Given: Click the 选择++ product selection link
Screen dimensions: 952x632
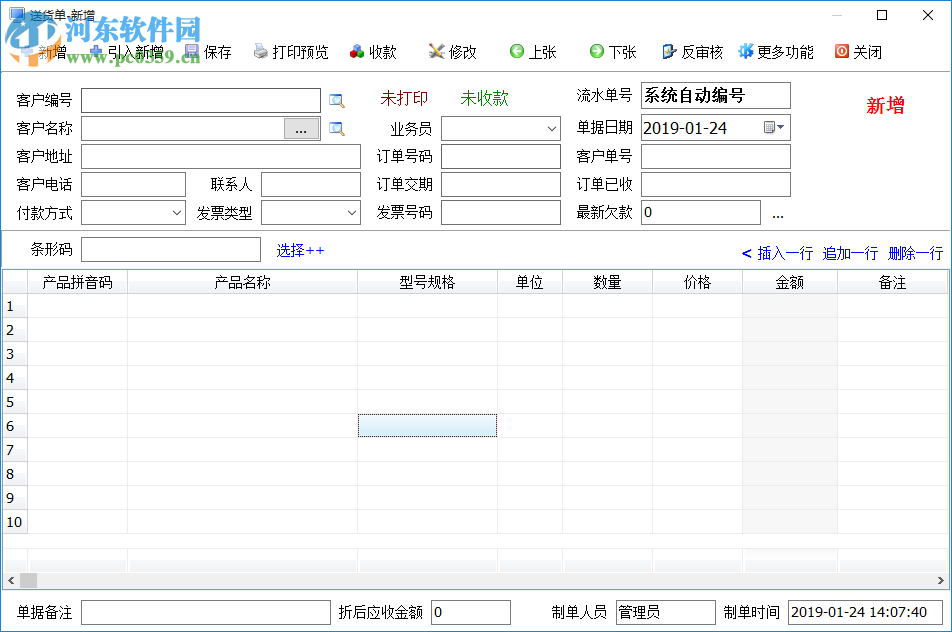Looking at the screenshot, I should pos(300,250).
